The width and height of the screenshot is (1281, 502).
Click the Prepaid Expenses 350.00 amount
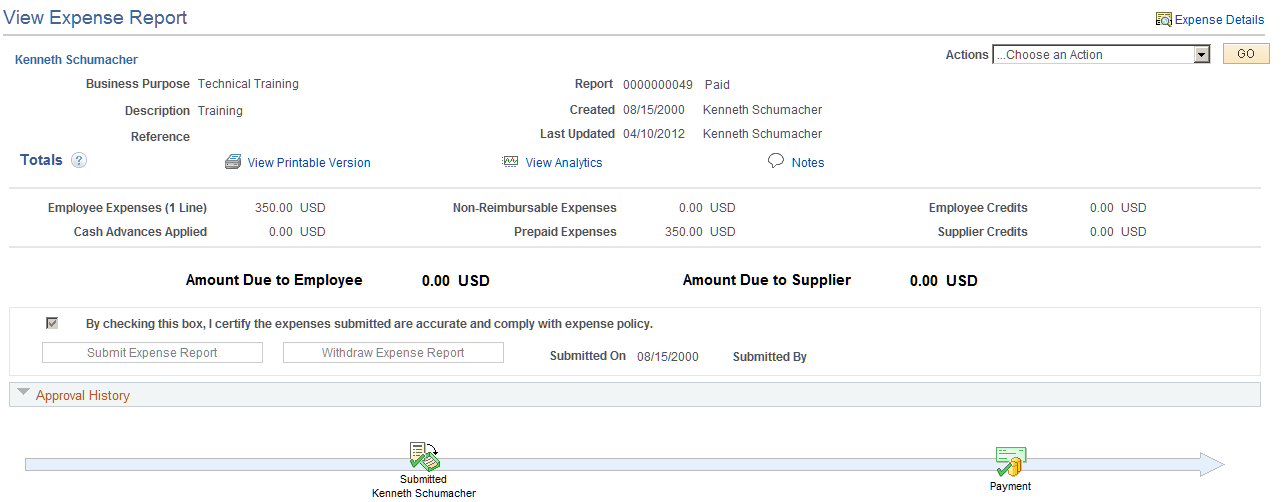[x=684, y=232]
